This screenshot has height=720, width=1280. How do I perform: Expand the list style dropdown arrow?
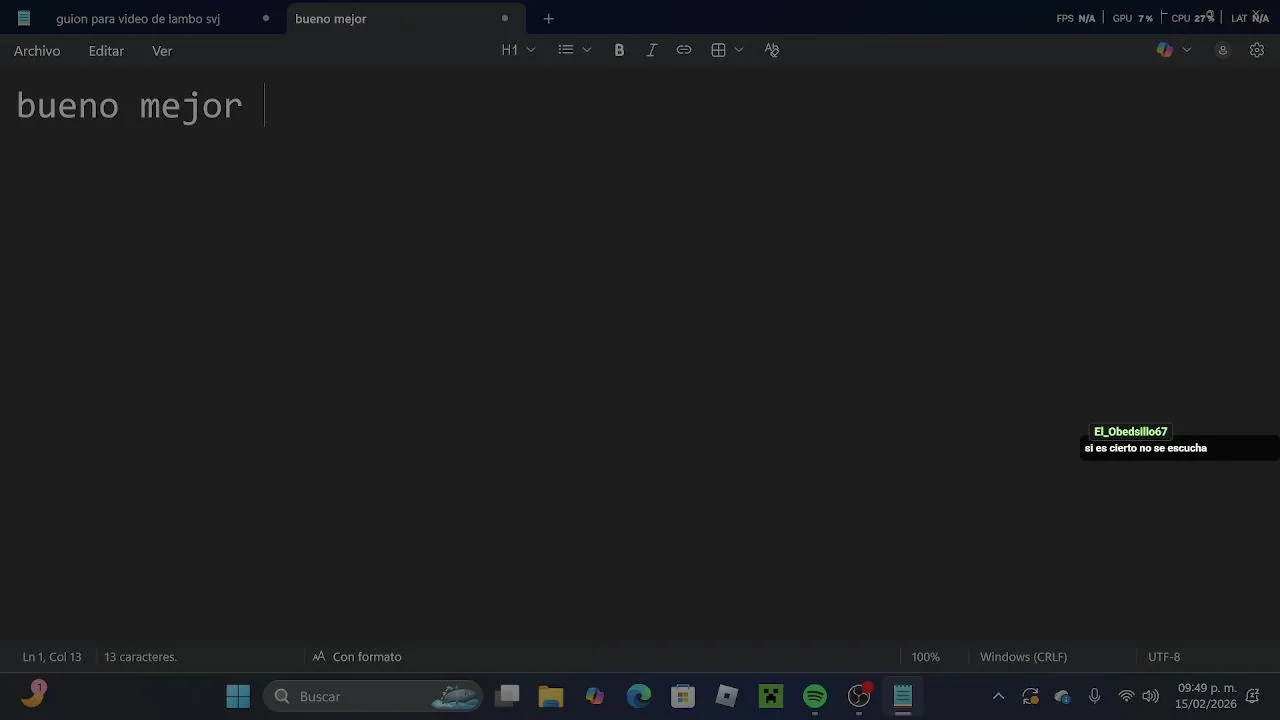pyautogui.click(x=587, y=50)
